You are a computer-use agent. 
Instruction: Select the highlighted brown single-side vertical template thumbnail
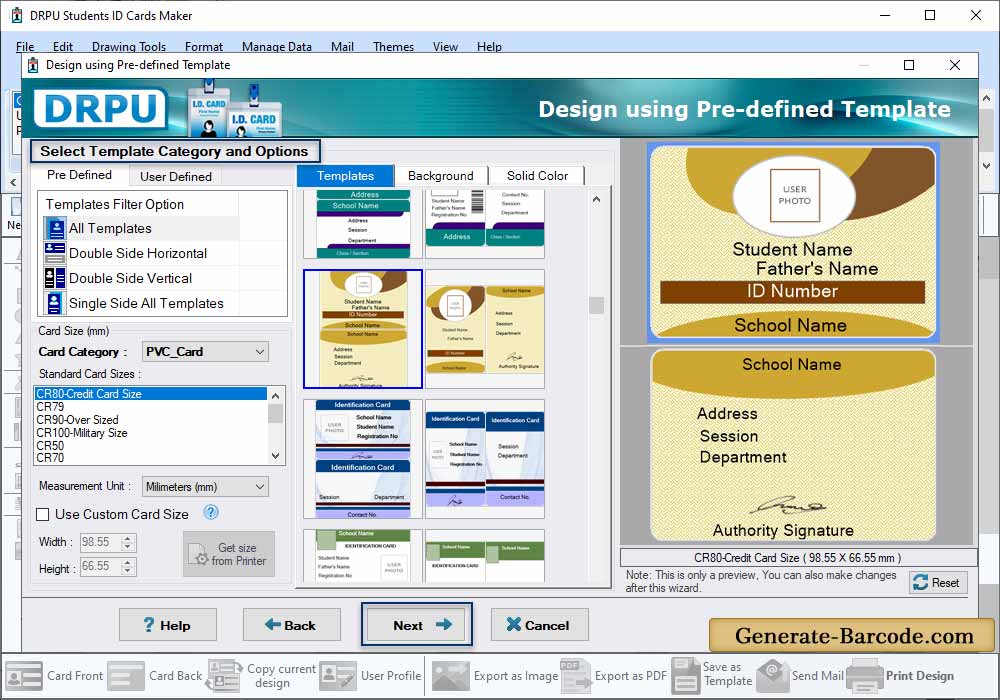[x=363, y=329]
